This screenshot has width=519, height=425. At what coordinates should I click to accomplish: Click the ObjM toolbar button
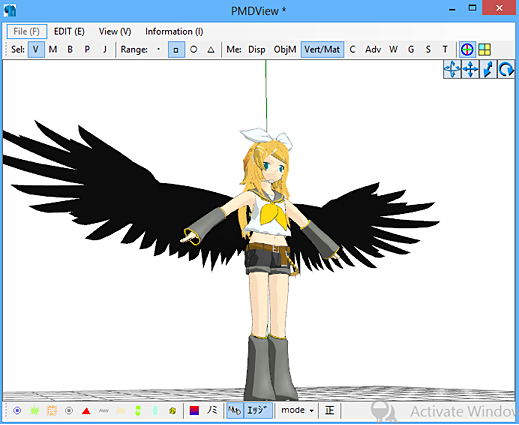(x=285, y=50)
